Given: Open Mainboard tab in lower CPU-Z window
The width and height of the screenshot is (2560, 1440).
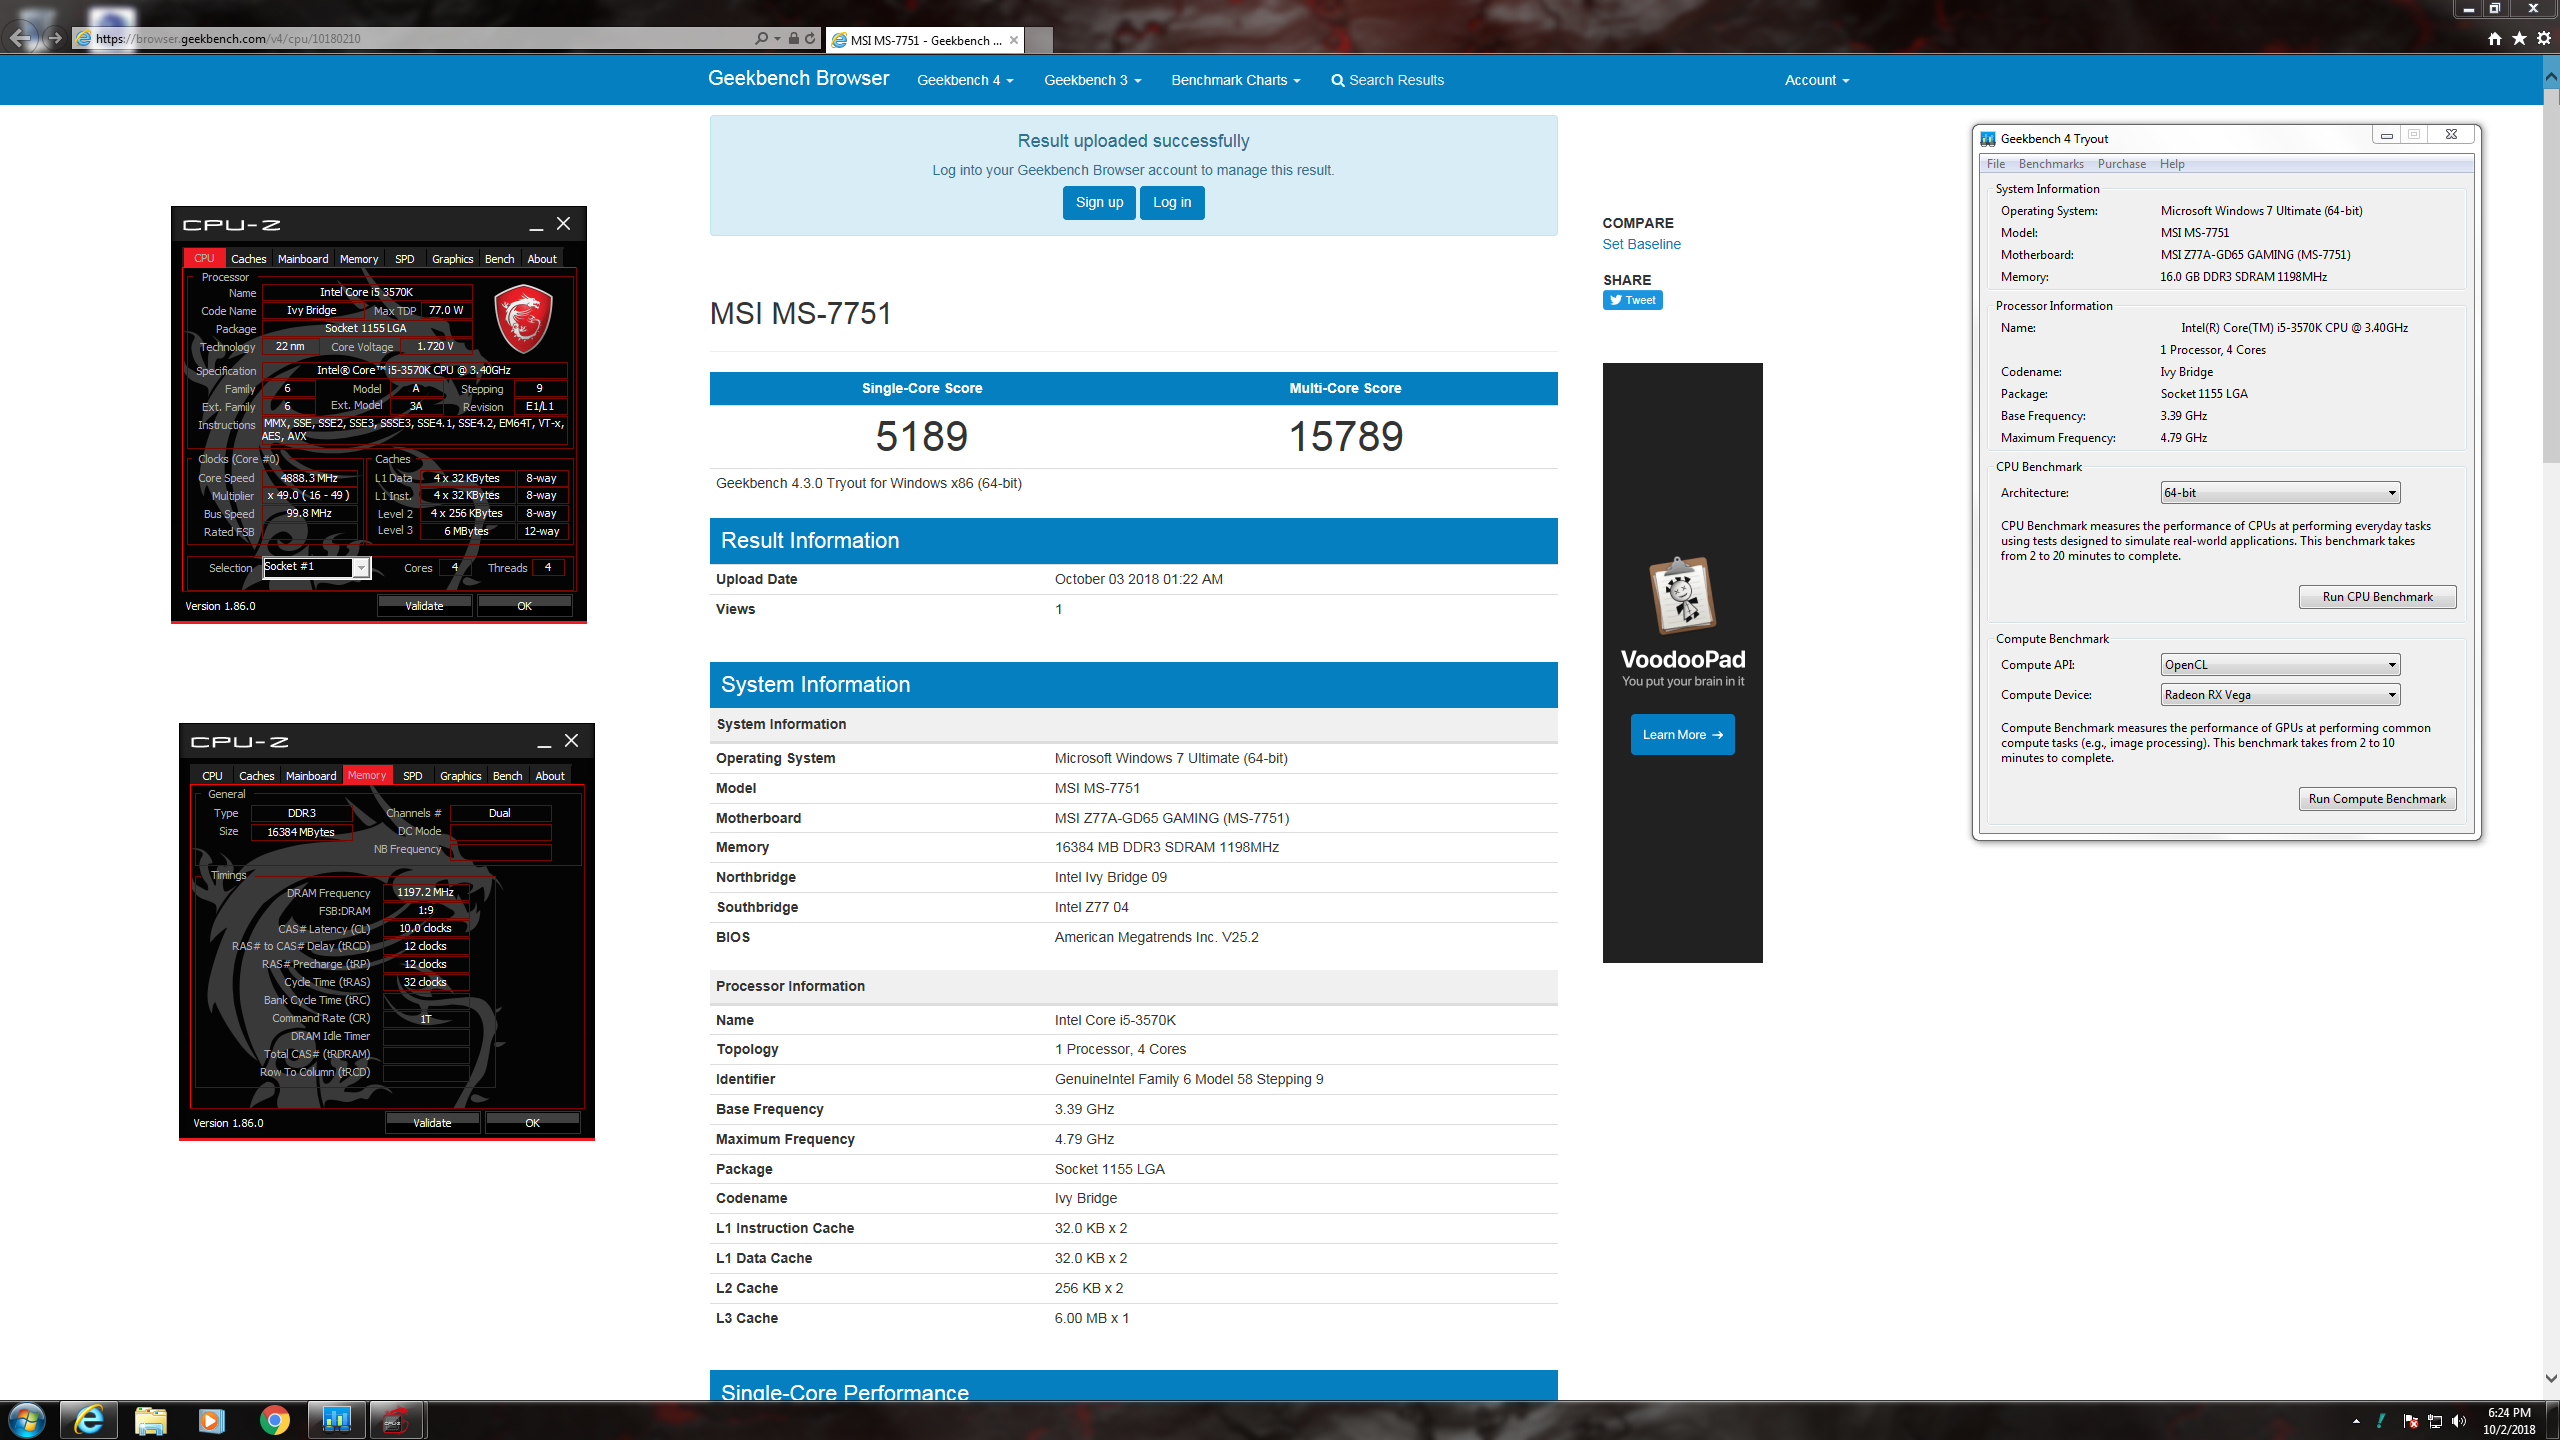Looking at the screenshot, I should [x=311, y=776].
